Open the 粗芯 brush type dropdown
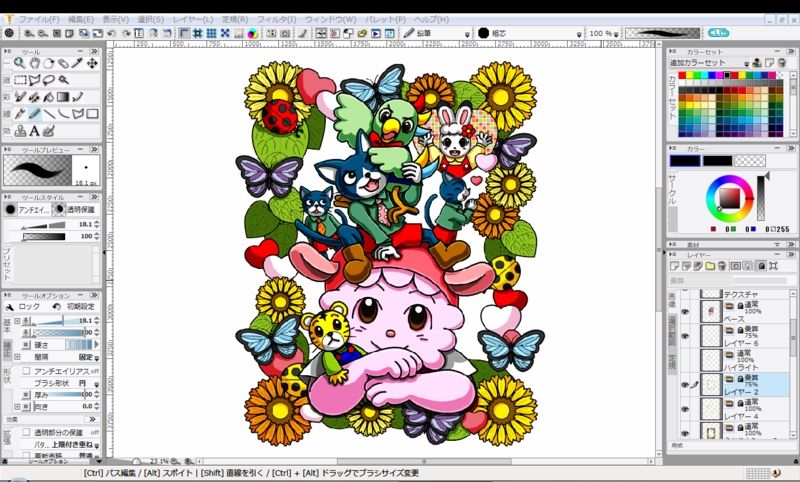 tap(579, 34)
